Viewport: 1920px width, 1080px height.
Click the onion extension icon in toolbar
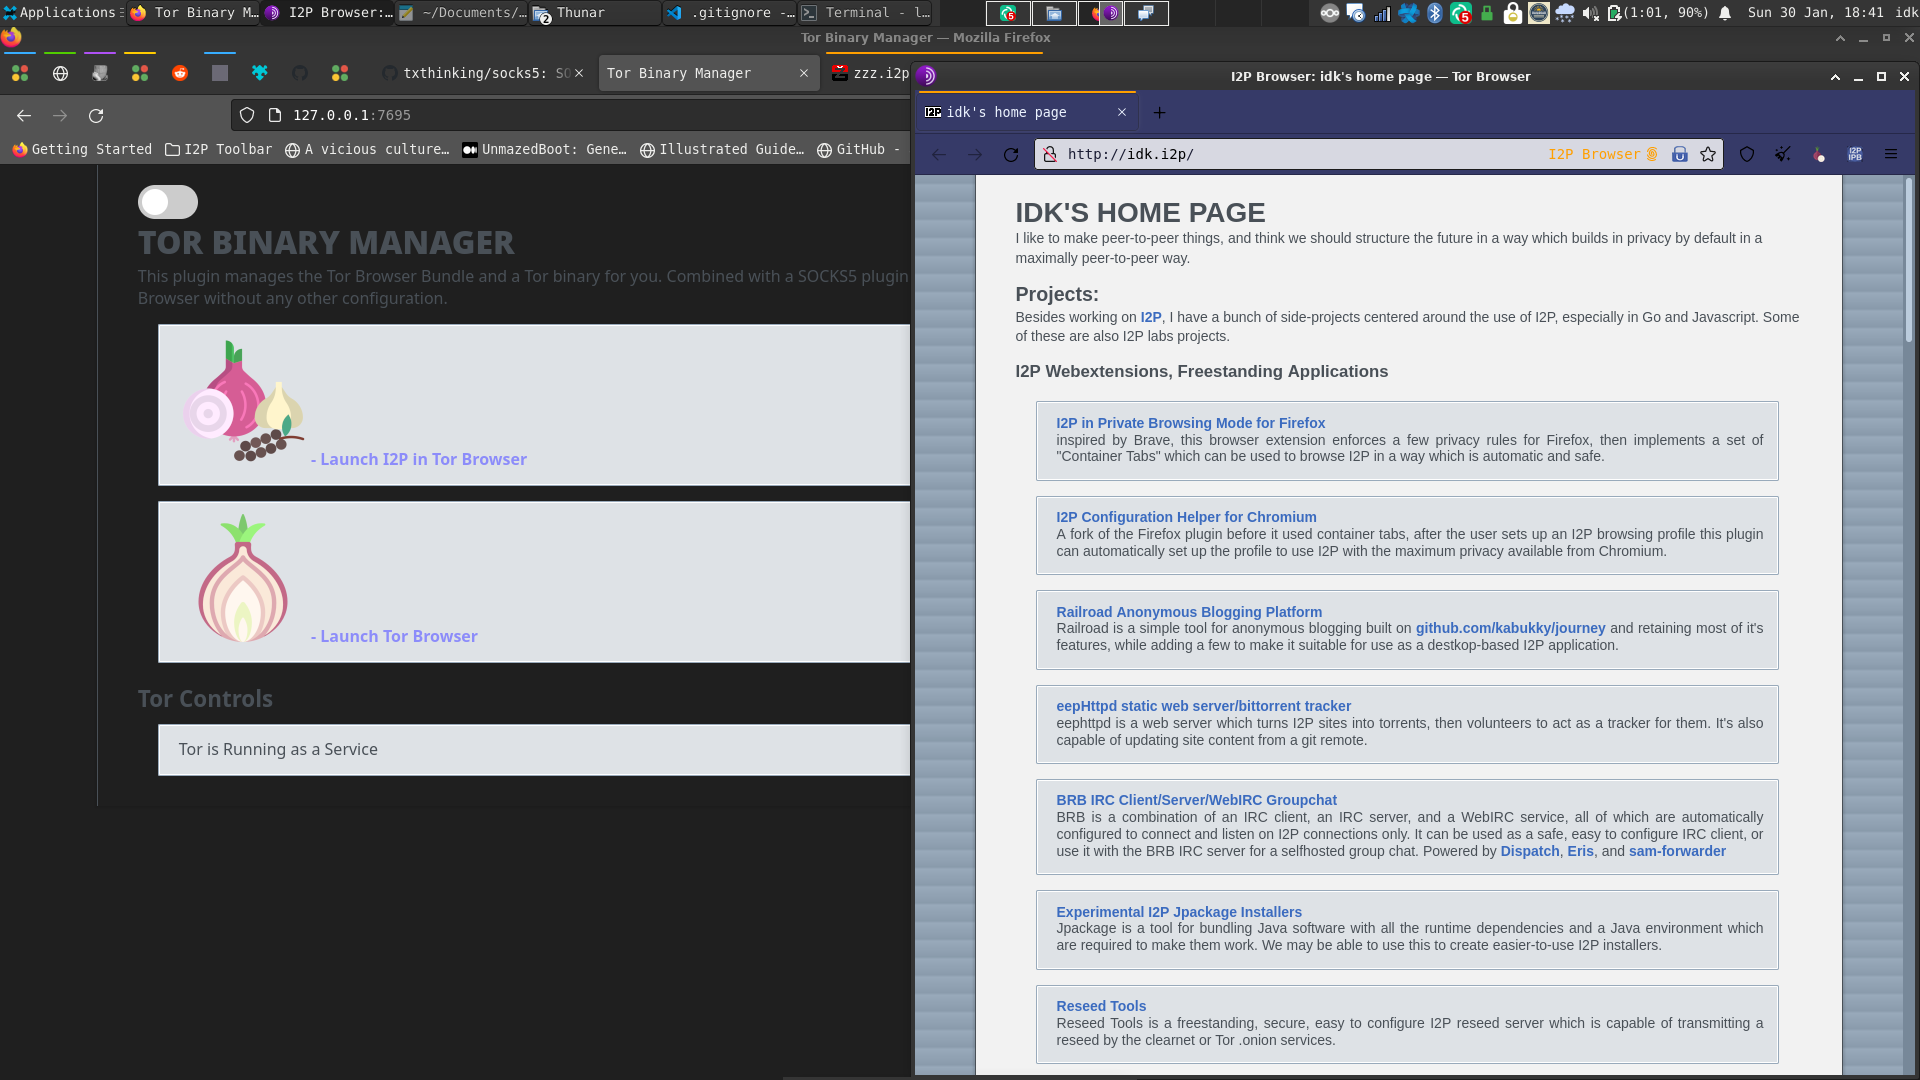[x=1819, y=154]
